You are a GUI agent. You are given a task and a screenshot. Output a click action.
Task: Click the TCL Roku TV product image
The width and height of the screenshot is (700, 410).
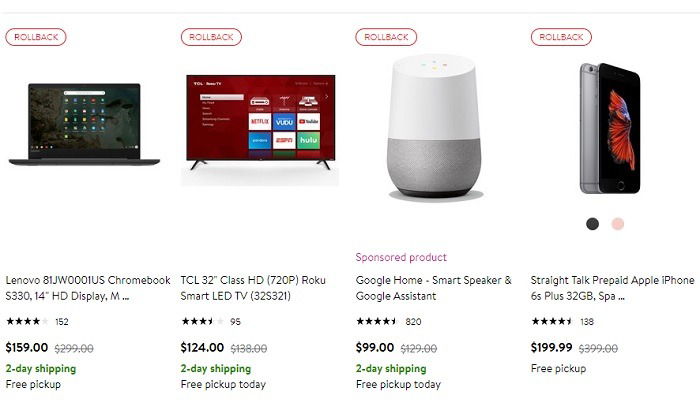pos(260,128)
